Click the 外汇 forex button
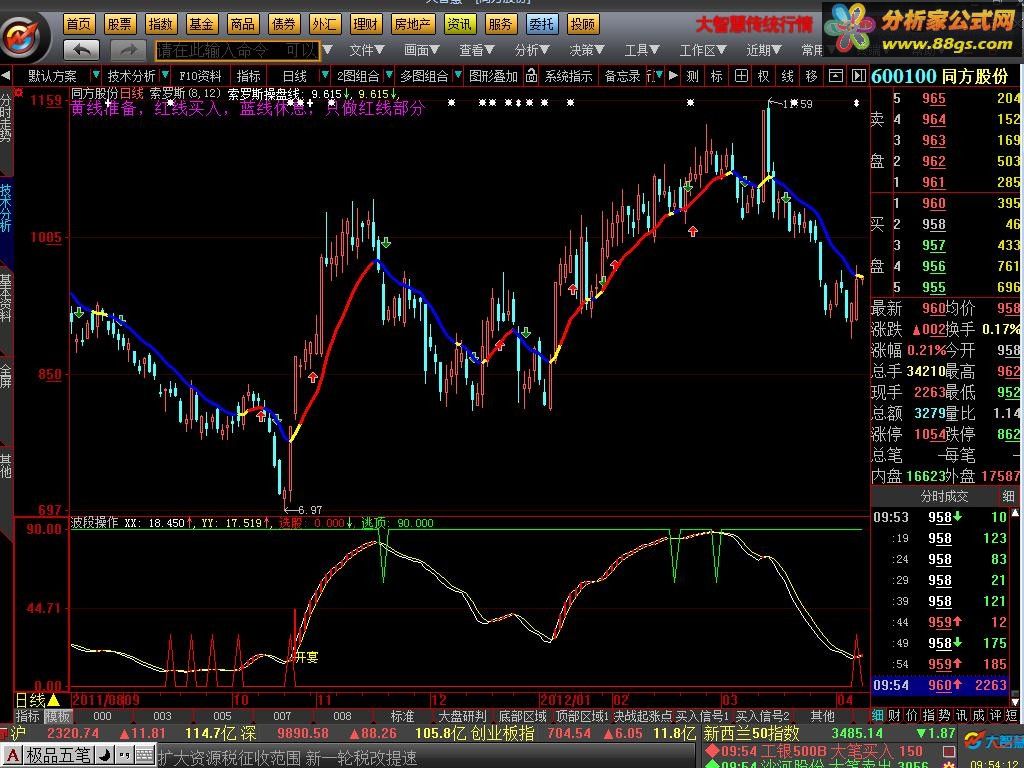The width and height of the screenshot is (1024, 768). (325, 24)
